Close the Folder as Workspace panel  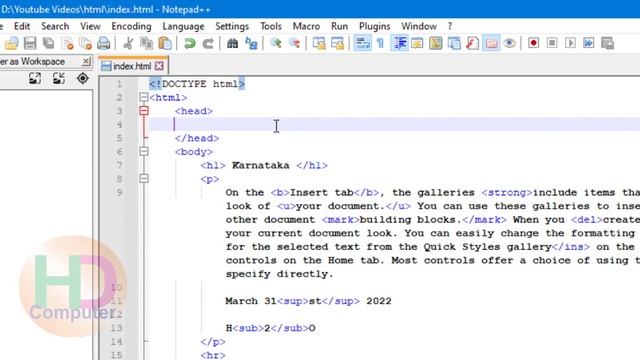tap(86, 62)
